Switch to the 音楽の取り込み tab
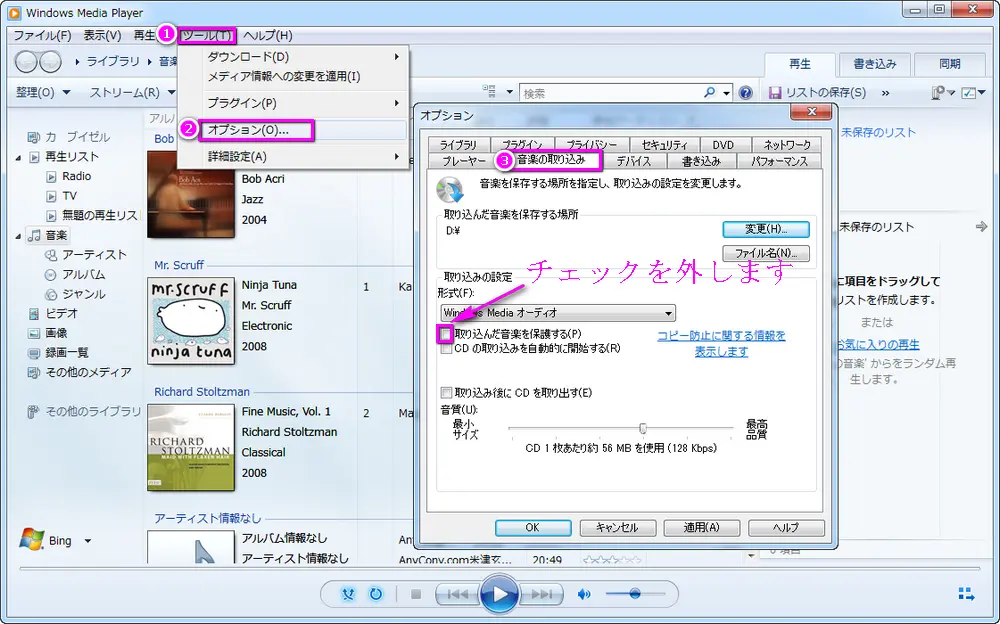Viewport: 1000px width, 624px height. 551,160
